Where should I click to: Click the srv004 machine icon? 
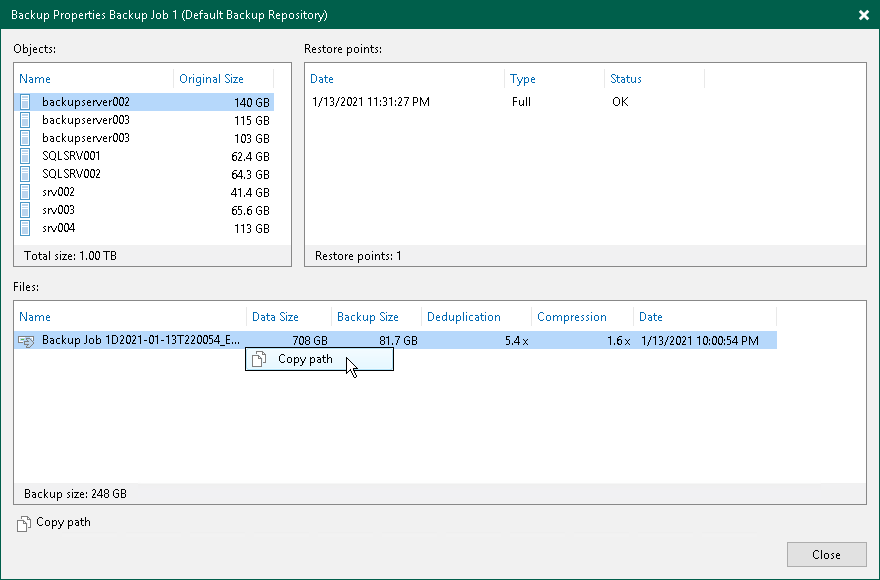coord(24,228)
